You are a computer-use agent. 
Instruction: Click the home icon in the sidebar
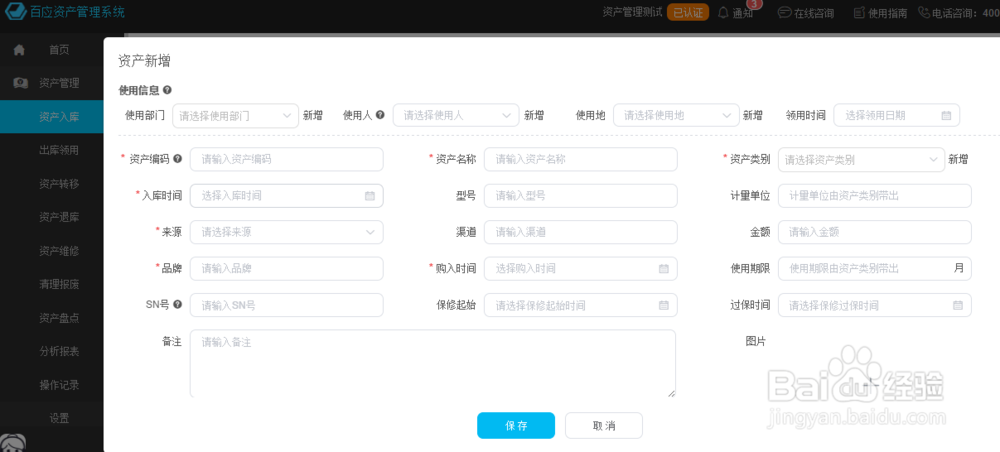pos(19,50)
